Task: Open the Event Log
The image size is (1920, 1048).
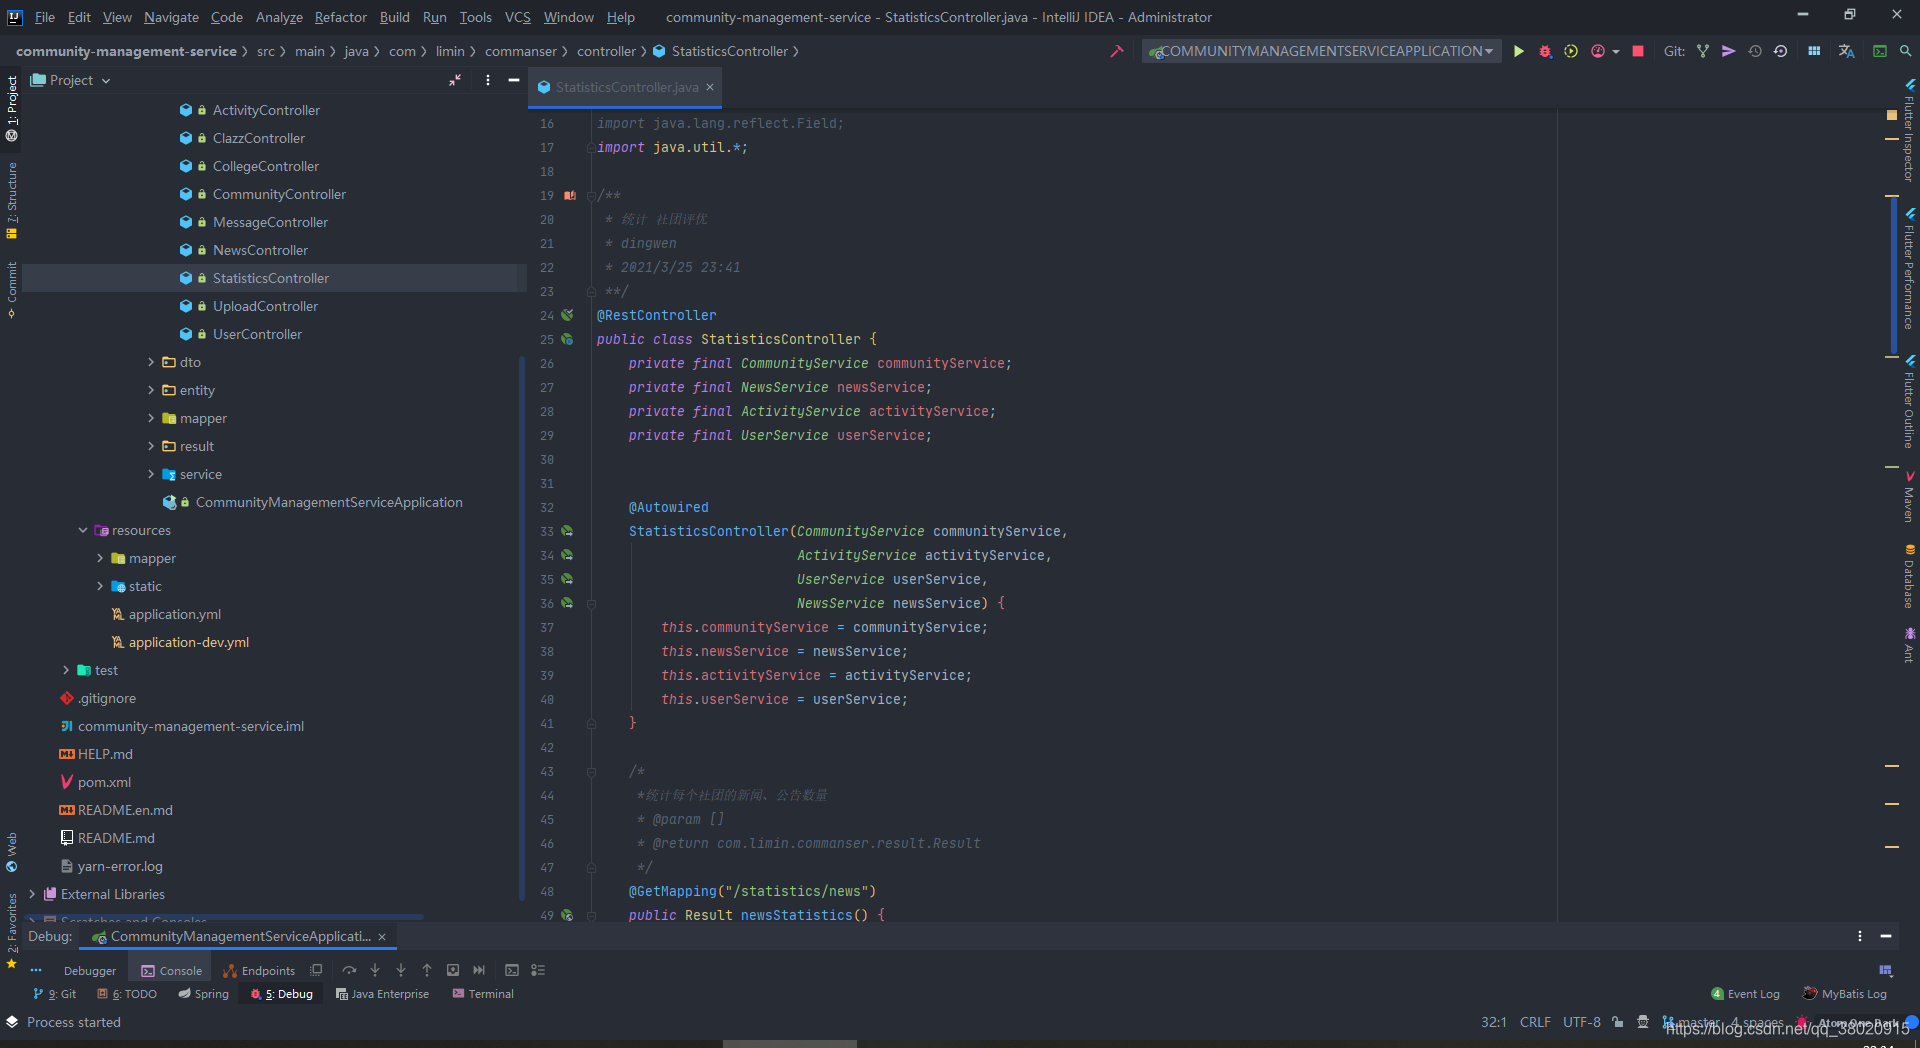Action: click(x=1745, y=994)
